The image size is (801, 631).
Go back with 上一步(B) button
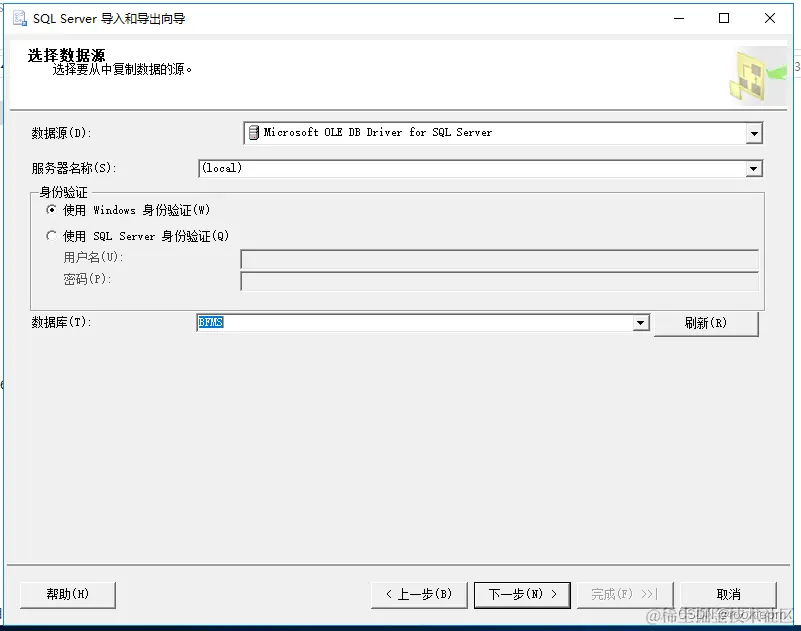coord(419,595)
